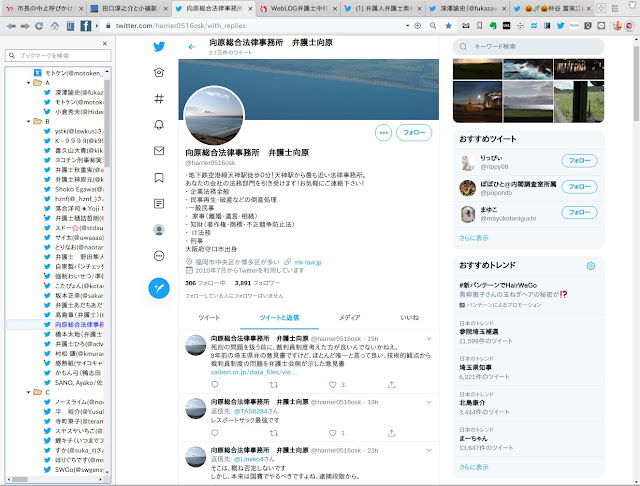Reload the page with refresh icon
This screenshot has height=486, width=640.
[39, 26]
